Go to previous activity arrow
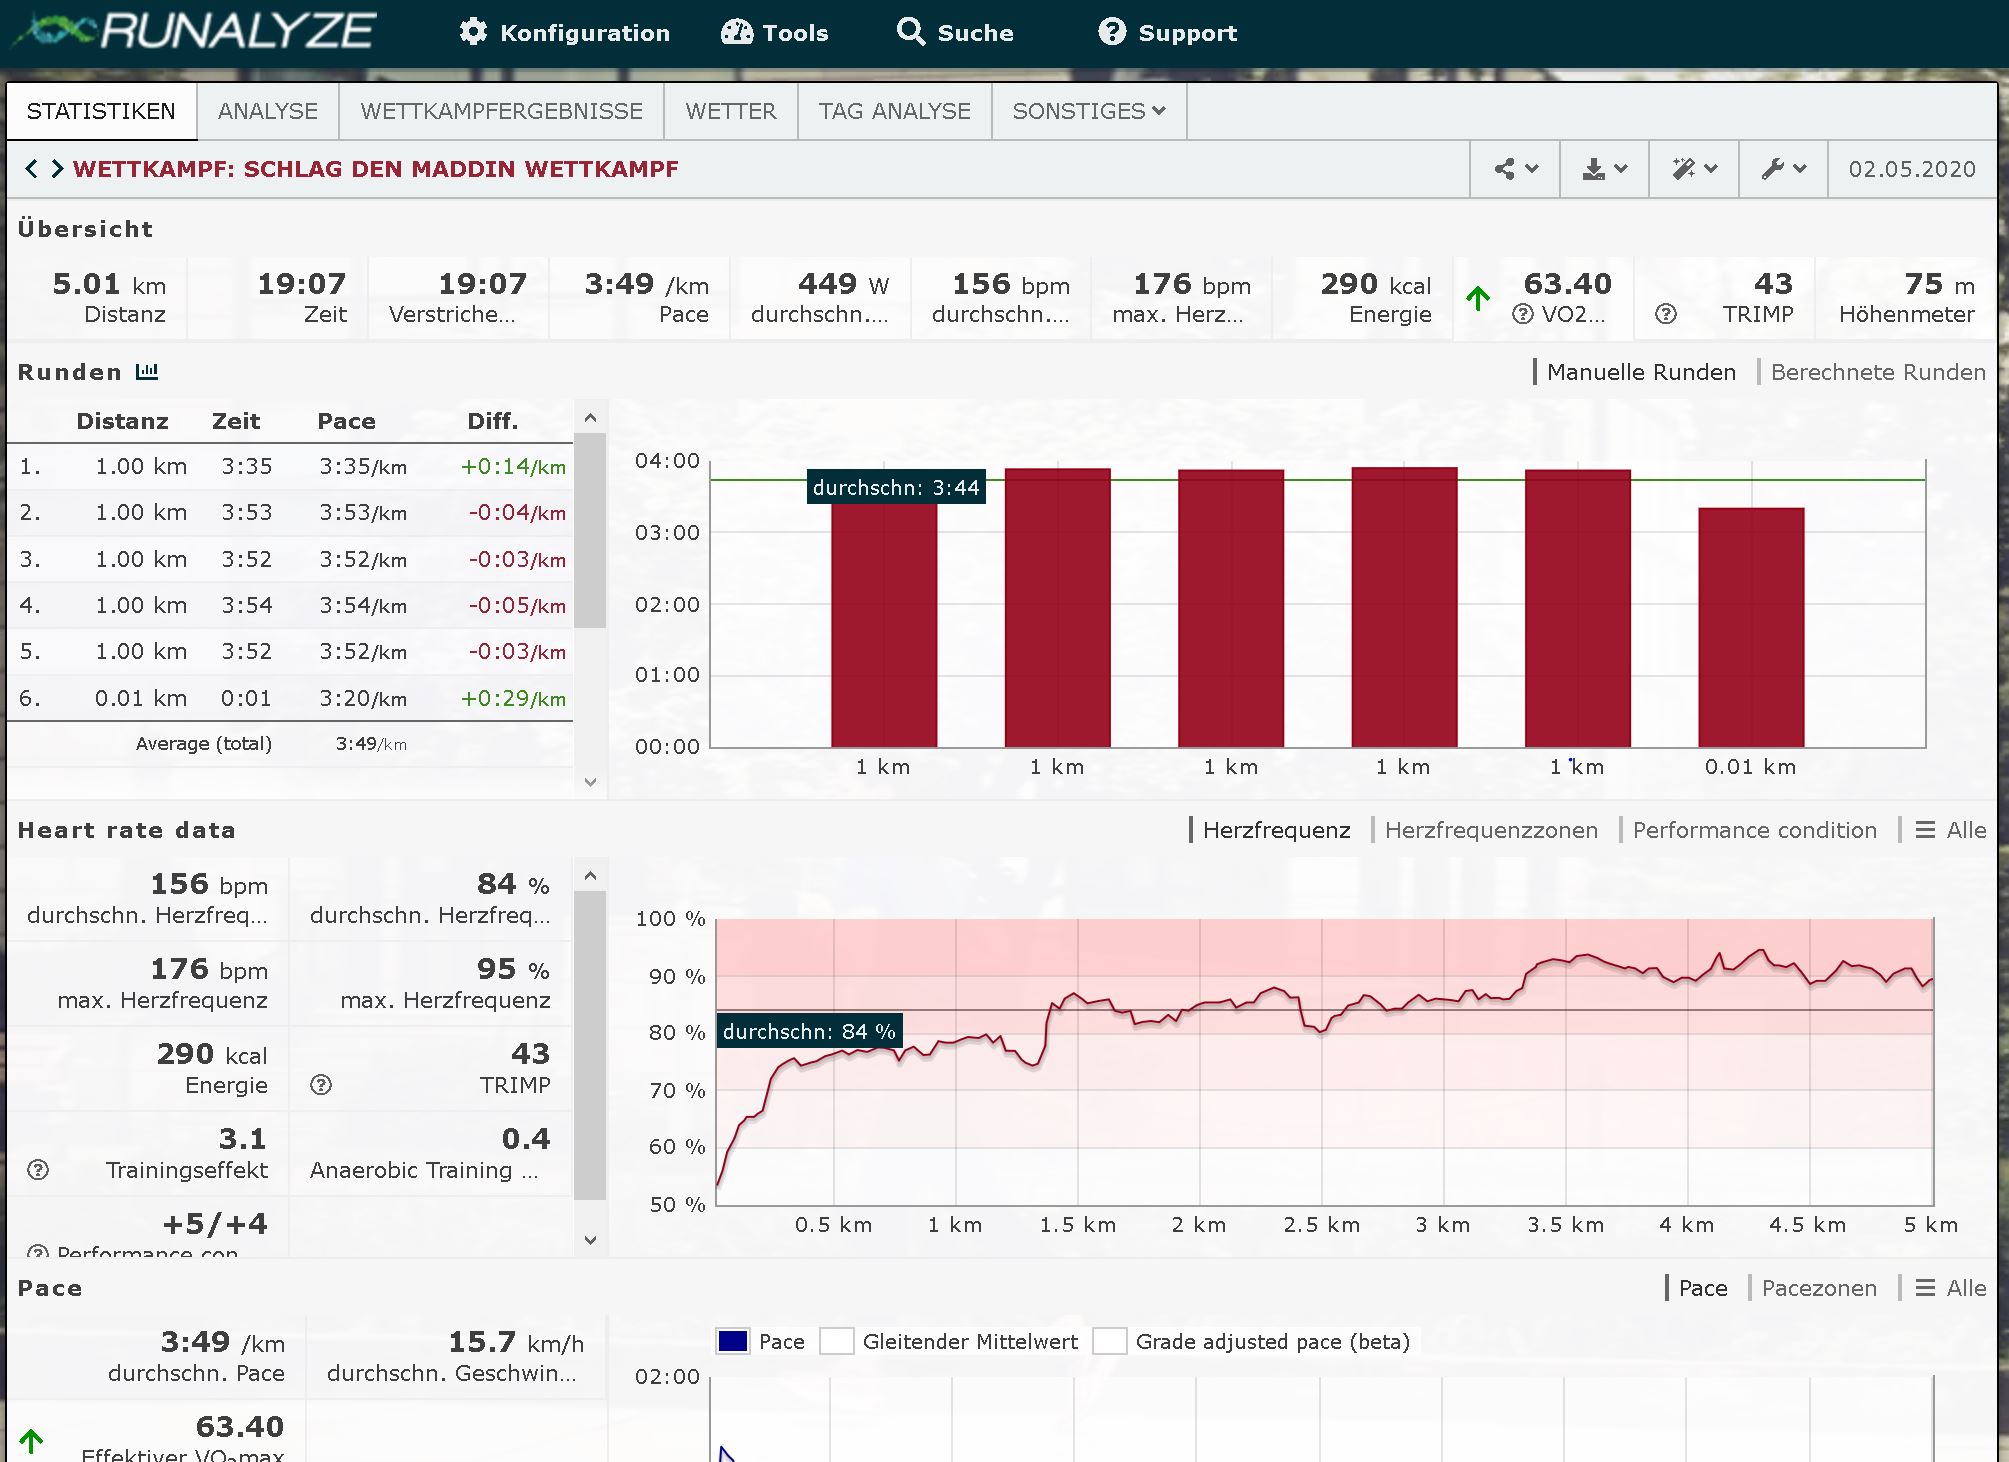2009x1462 pixels. coord(31,169)
